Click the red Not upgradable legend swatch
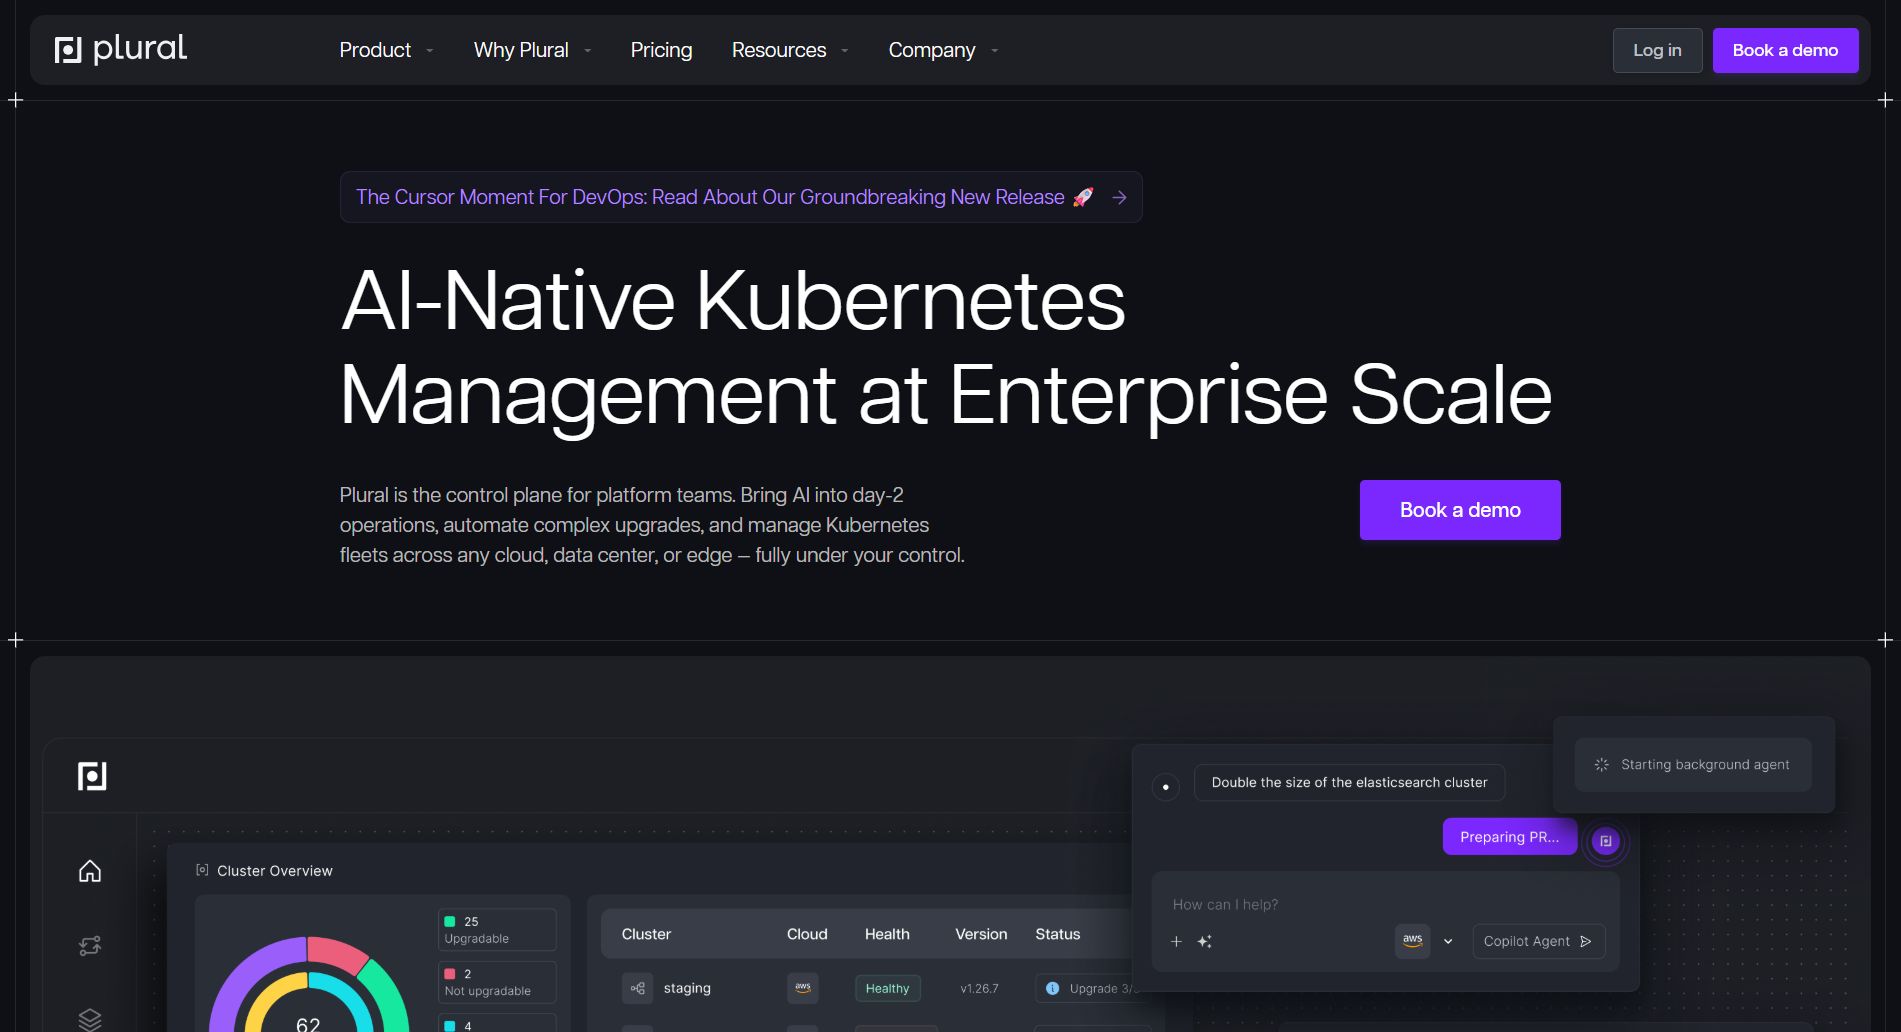Image resolution: width=1901 pixels, height=1032 pixels. [x=450, y=974]
